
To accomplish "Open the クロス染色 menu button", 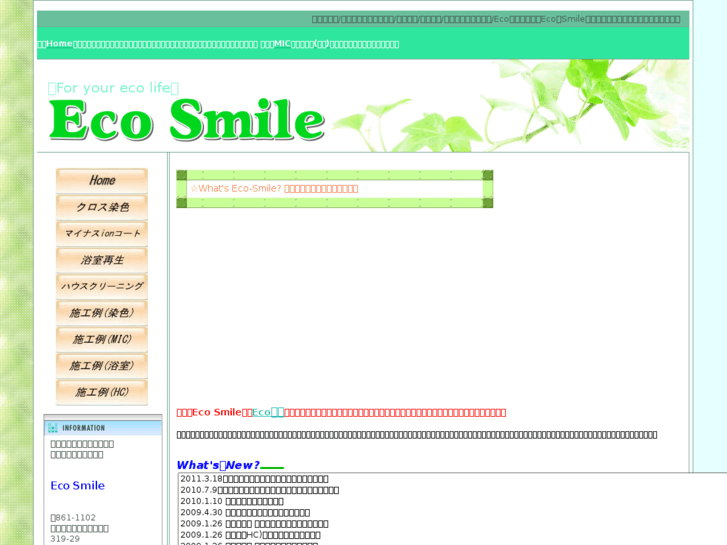I will (102, 207).
